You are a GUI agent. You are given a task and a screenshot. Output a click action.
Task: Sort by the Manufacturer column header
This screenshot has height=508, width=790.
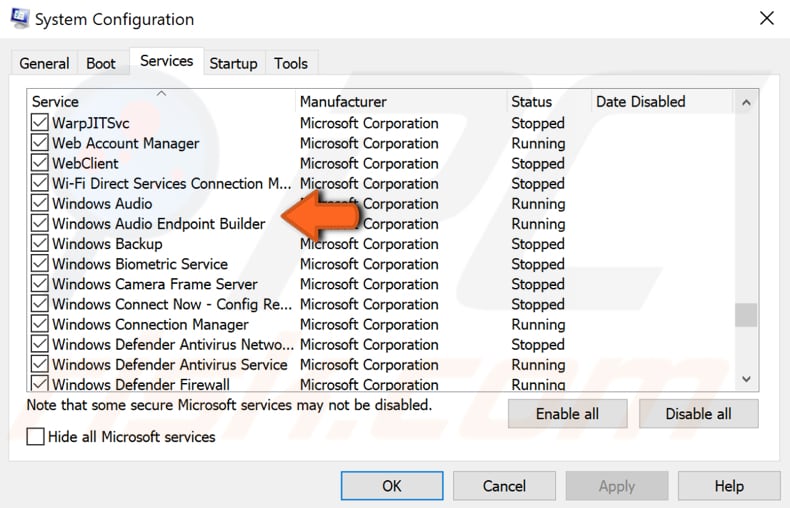coord(401,101)
